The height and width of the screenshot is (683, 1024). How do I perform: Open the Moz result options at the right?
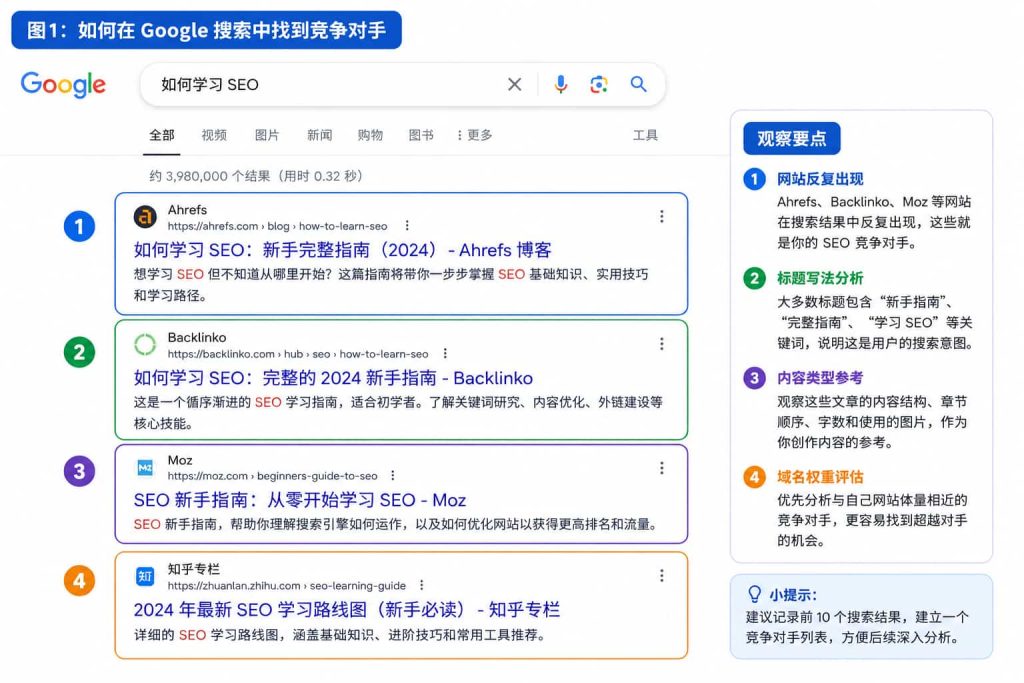[x=662, y=468]
